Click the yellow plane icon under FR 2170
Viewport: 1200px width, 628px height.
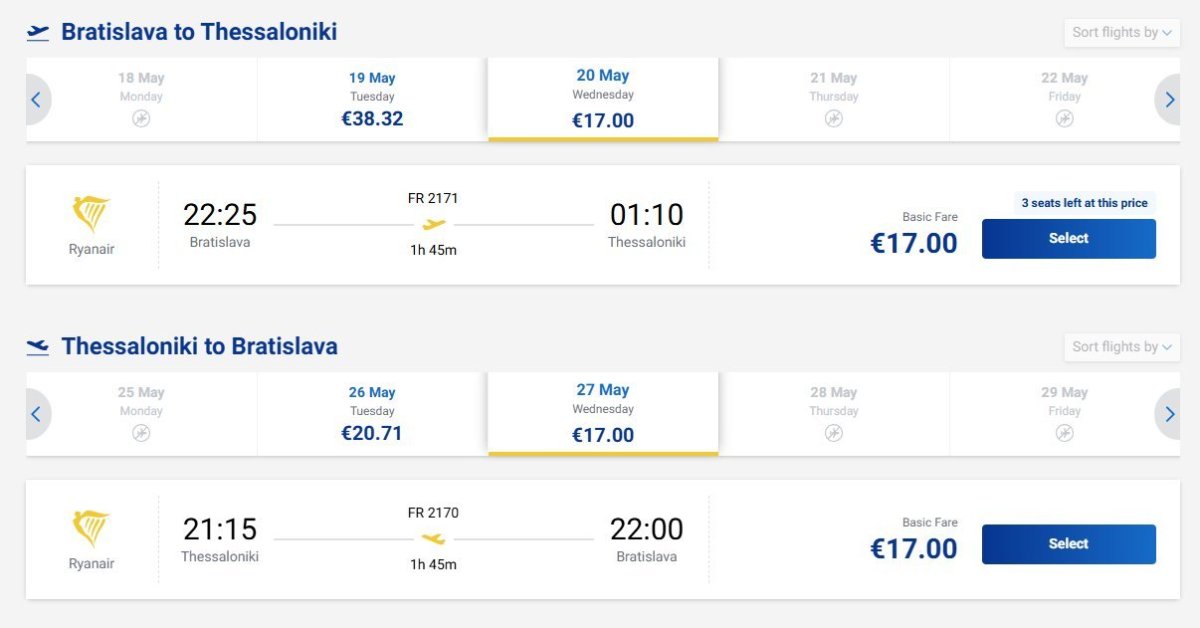click(433, 539)
